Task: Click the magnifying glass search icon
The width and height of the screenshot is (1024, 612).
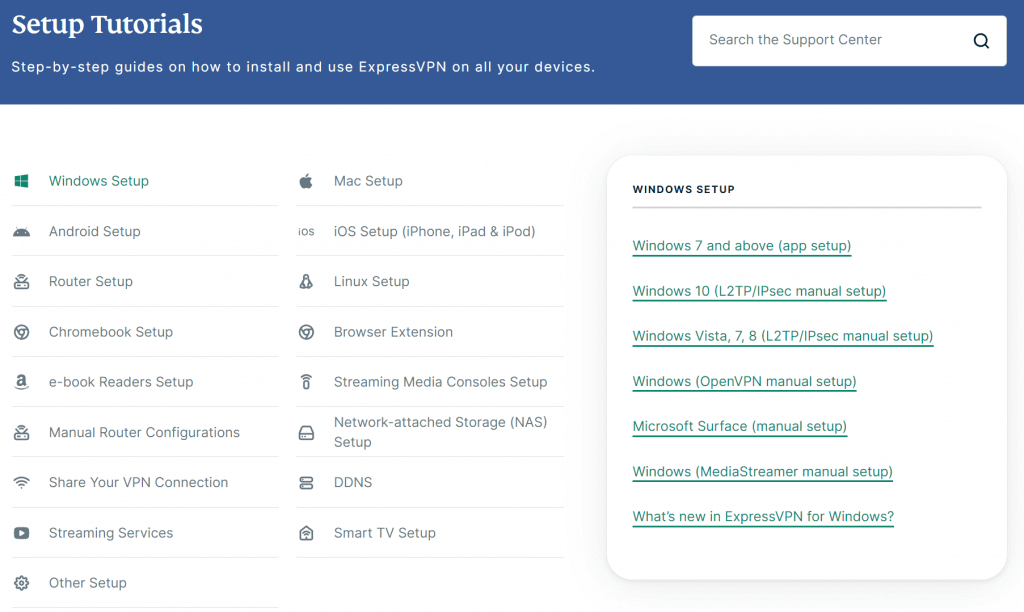Action: tap(981, 40)
